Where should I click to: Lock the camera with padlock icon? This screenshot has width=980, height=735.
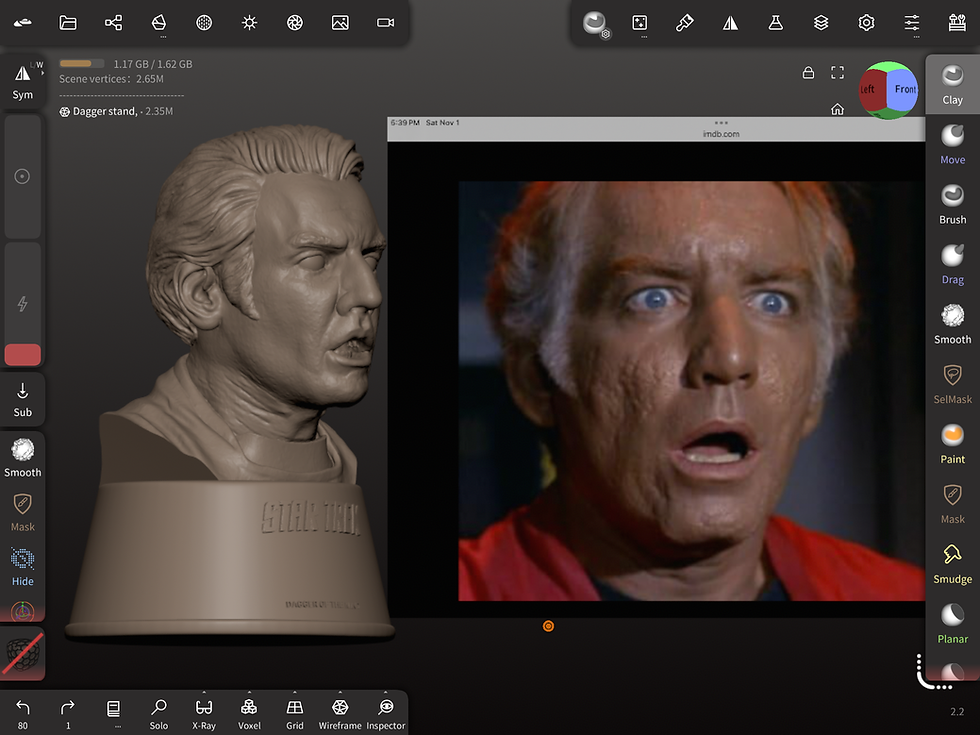[x=808, y=72]
